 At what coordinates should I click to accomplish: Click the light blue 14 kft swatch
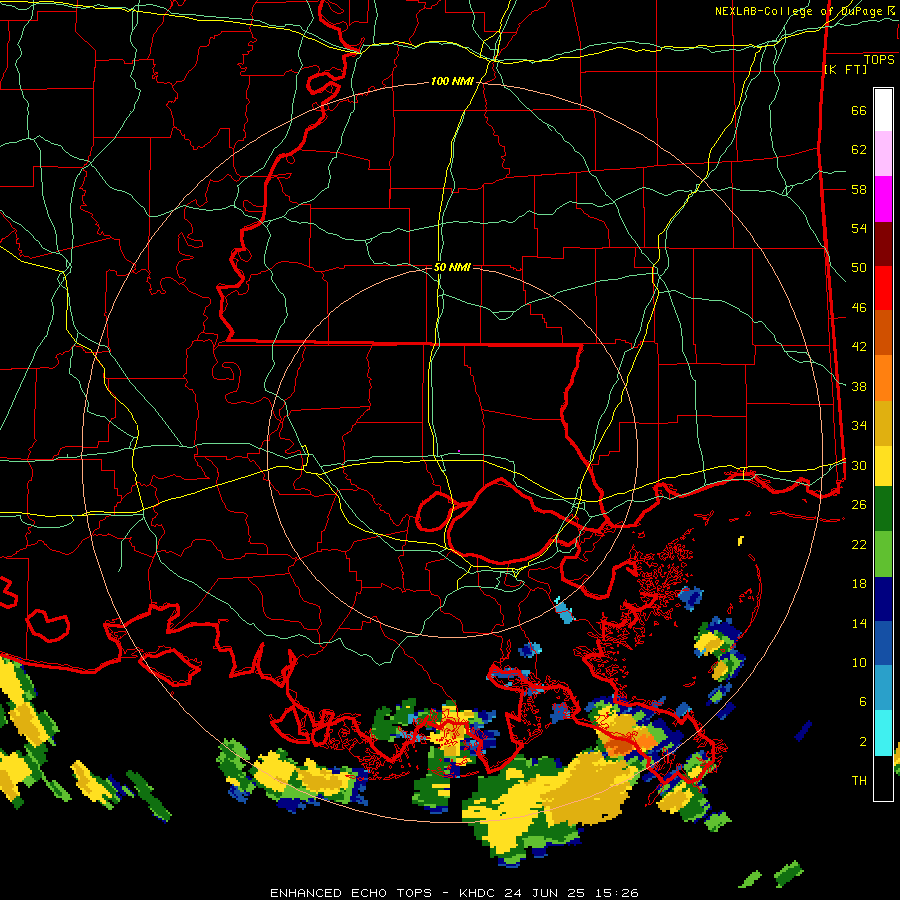883,688
